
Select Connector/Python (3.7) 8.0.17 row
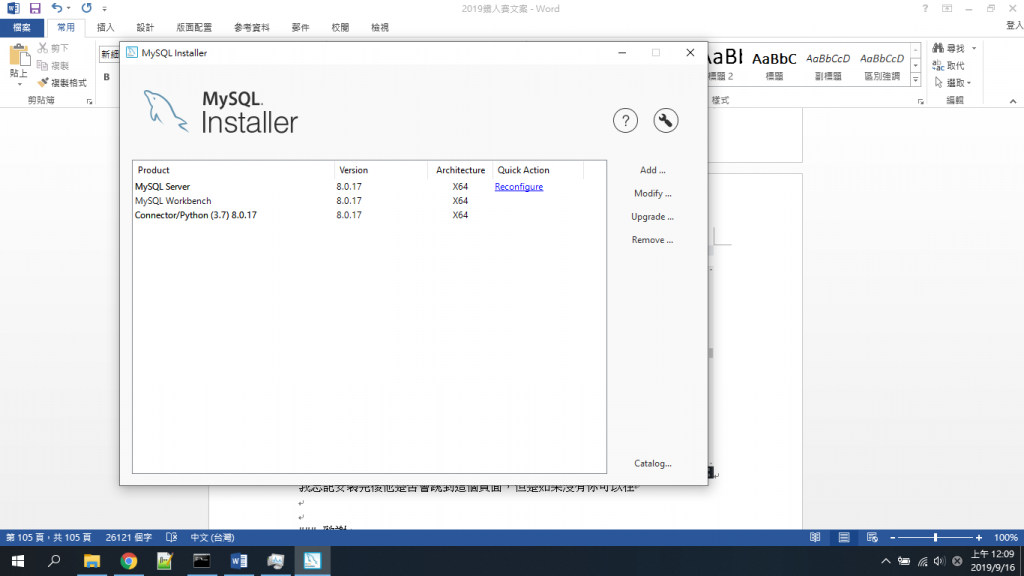[369, 215]
